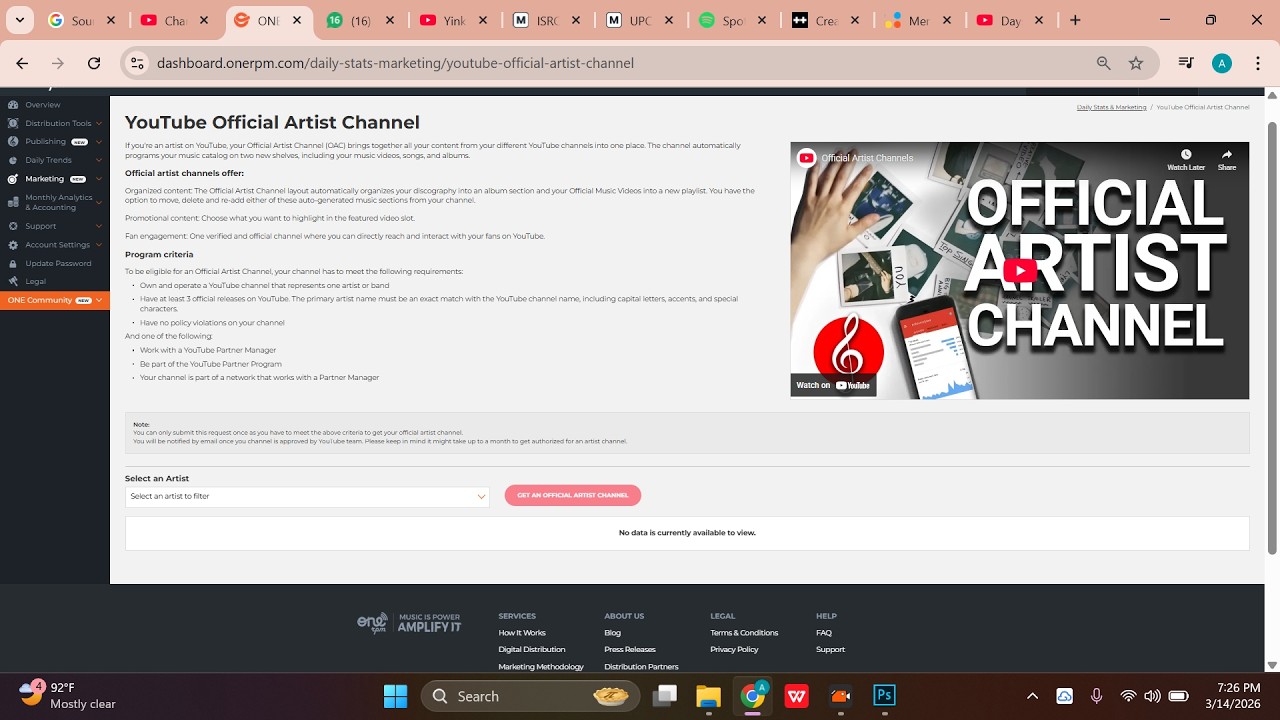Click the site information icon in address bar
The height and width of the screenshot is (720, 1280).
pyautogui.click(x=138, y=63)
